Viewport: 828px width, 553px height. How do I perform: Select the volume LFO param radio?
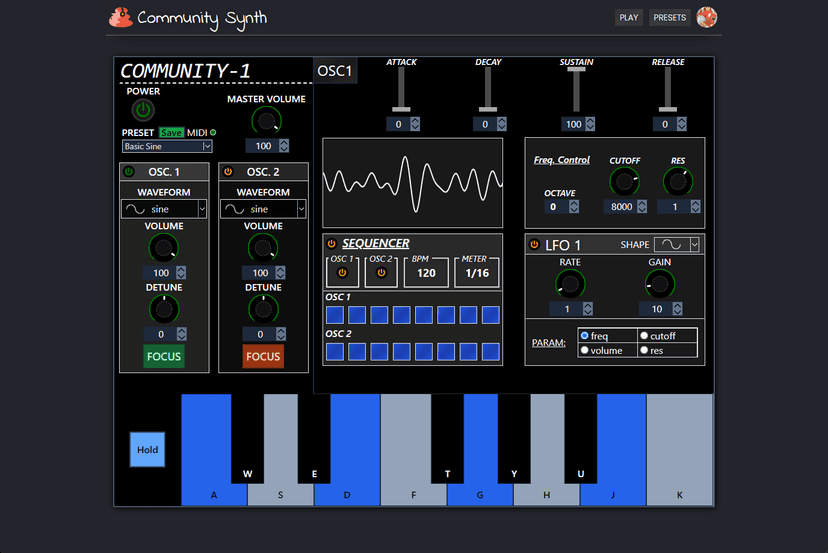(585, 350)
